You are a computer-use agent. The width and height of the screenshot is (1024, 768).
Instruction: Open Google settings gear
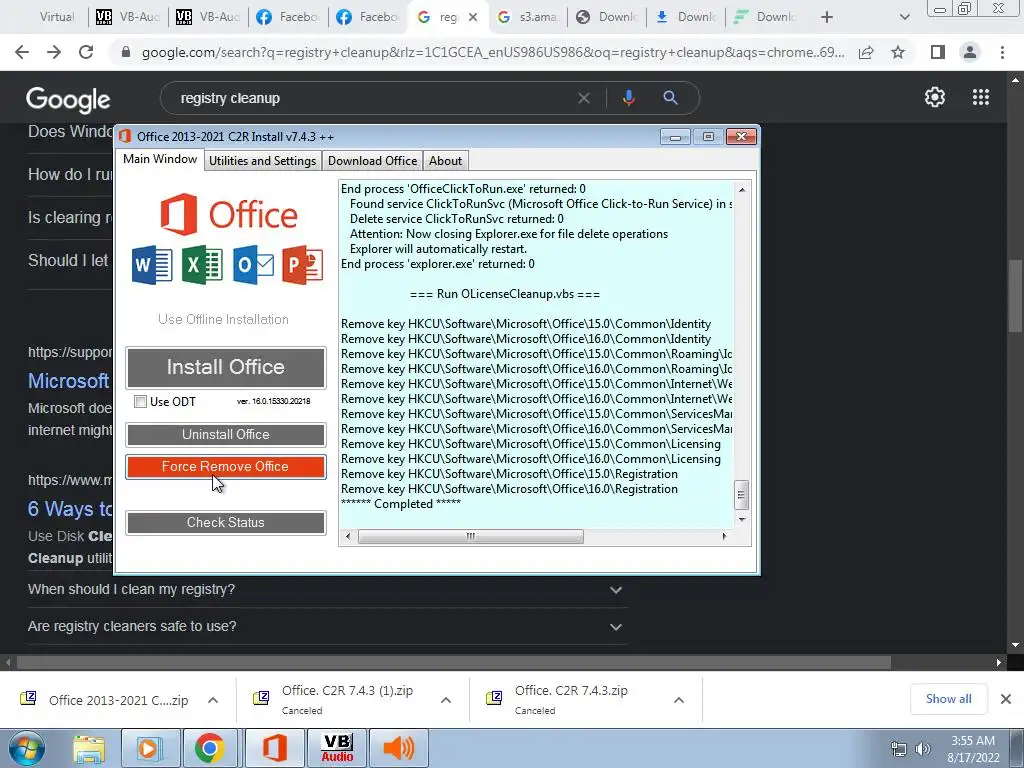coord(935,97)
